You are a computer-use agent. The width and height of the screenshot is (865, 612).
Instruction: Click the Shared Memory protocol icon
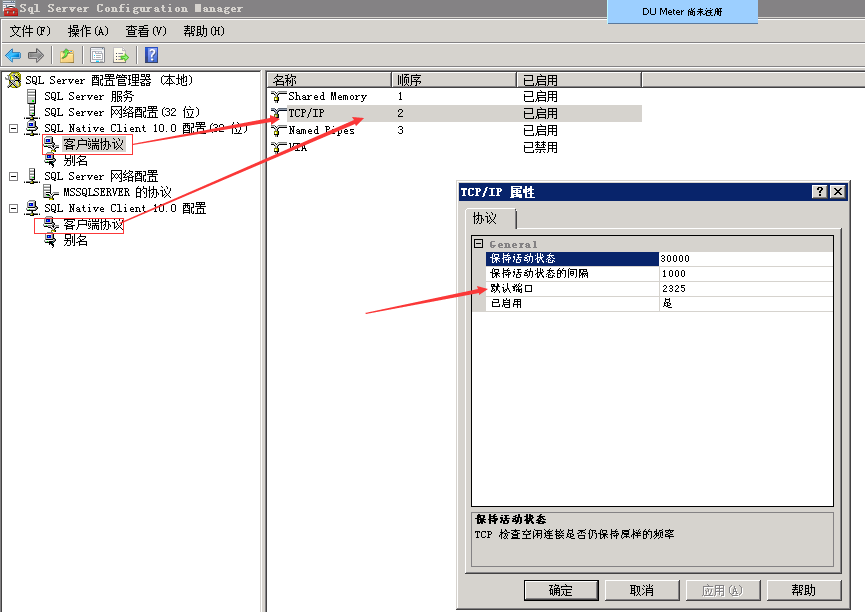(279, 97)
